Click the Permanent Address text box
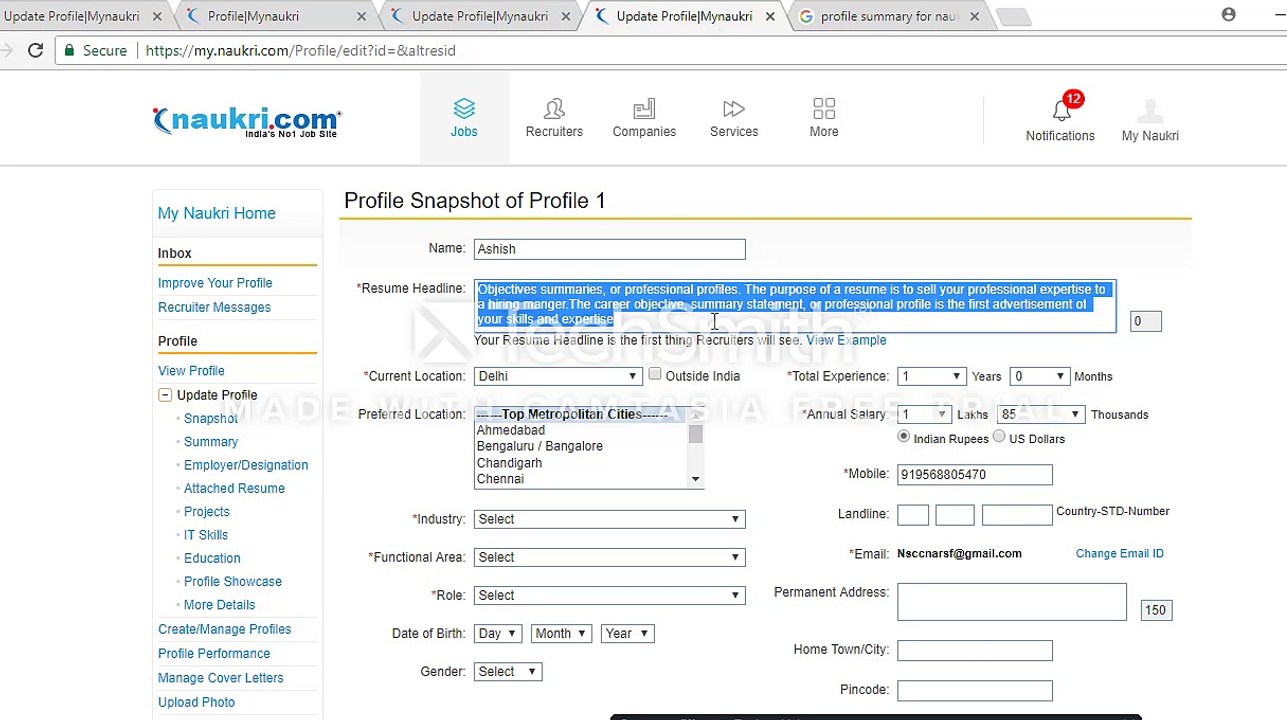Screen dimensions: 1287x720 (x=1012, y=602)
